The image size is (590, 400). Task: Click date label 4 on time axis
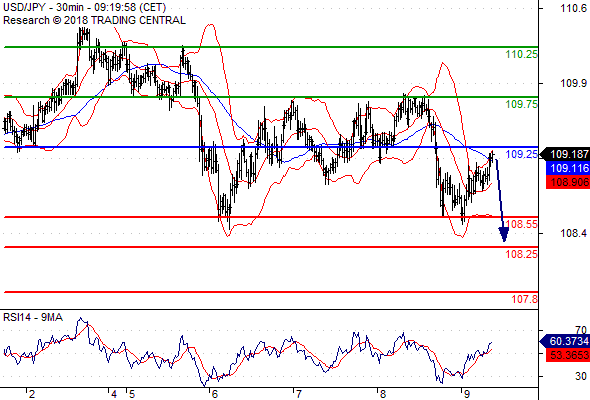point(114,394)
